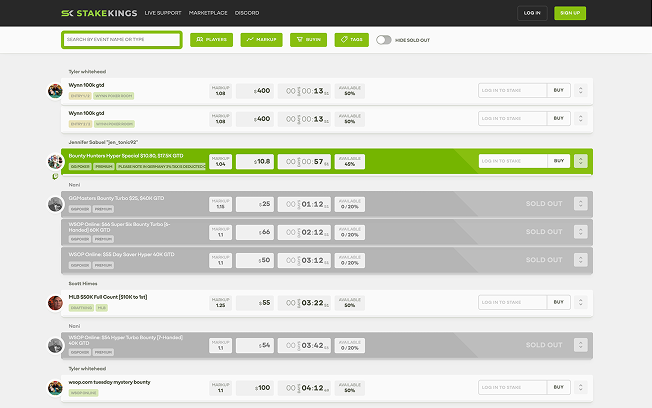The height and width of the screenshot is (408, 652).
Task: Click the 45% available box on Bounty Hunters row
Action: [350, 161]
